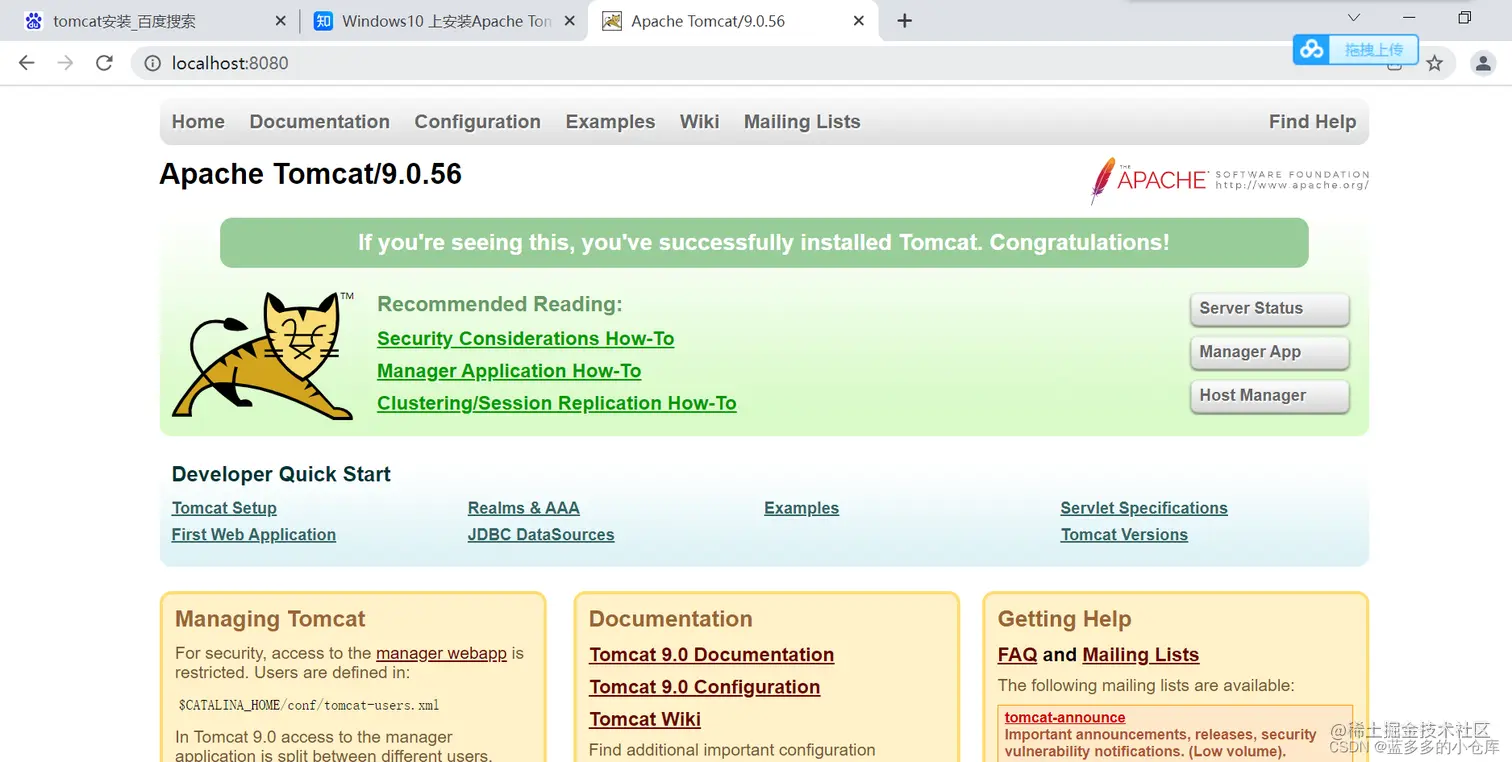Bookmark this page with the star icon
The height and width of the screenshot is (762, 1512).
tap(1435, 63)
